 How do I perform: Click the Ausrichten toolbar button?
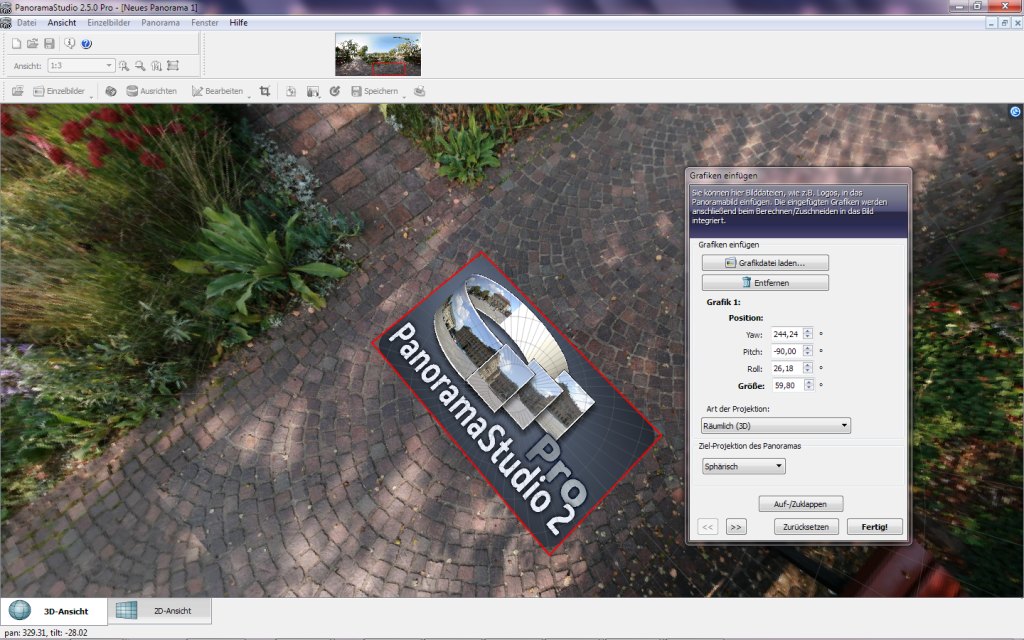(152, 91)
